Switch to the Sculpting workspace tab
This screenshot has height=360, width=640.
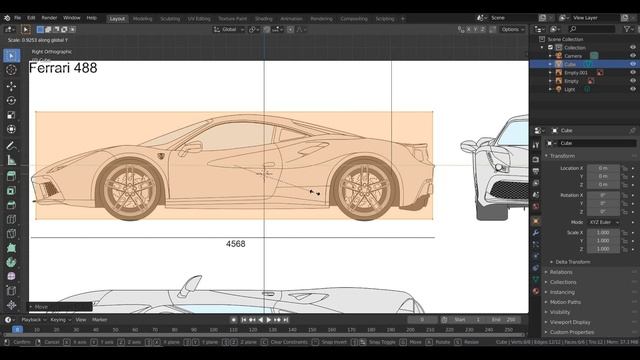[x=170, y=19]
